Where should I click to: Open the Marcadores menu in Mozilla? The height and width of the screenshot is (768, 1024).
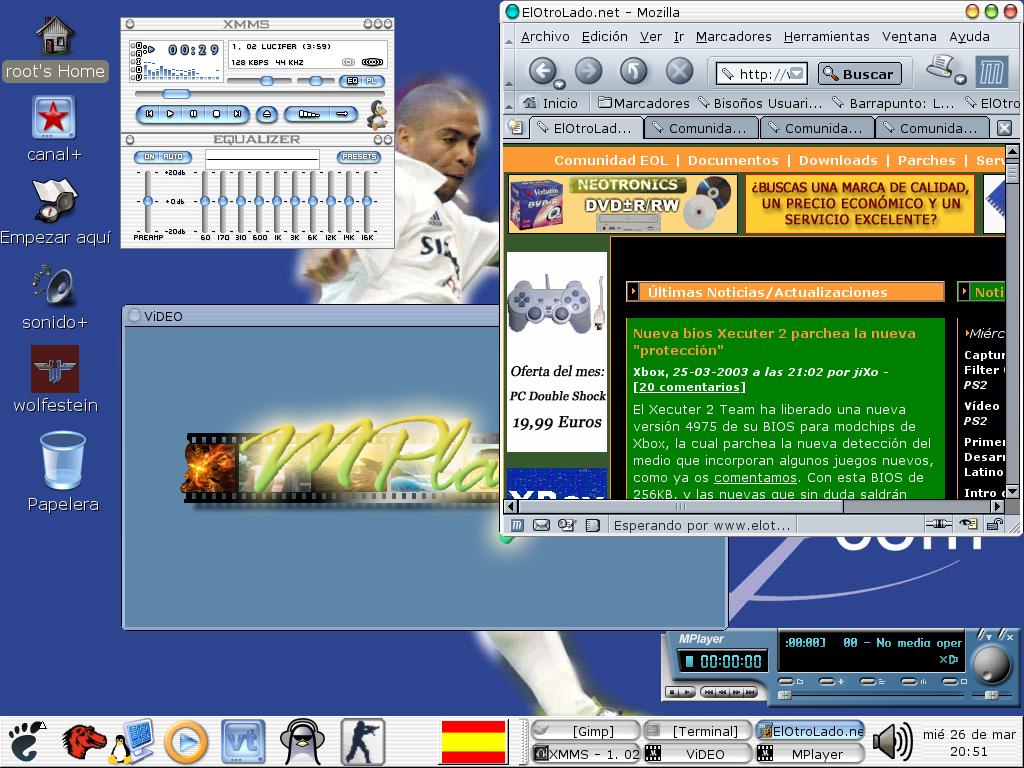(733, 37)
